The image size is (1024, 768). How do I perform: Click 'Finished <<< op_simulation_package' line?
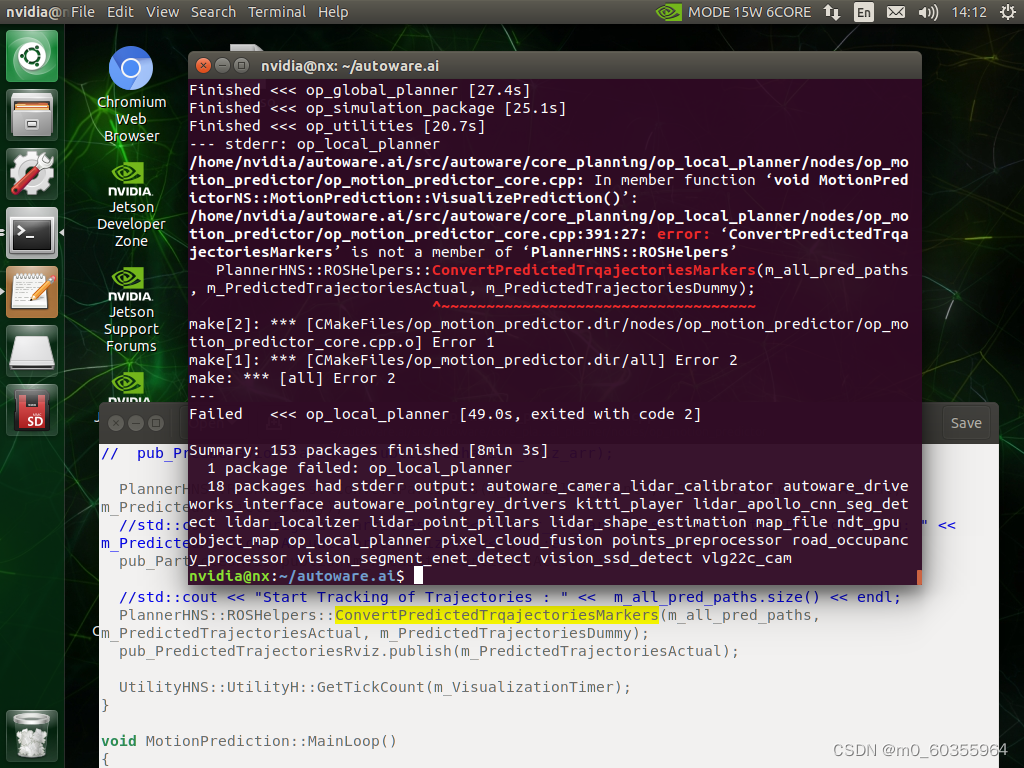377,108
